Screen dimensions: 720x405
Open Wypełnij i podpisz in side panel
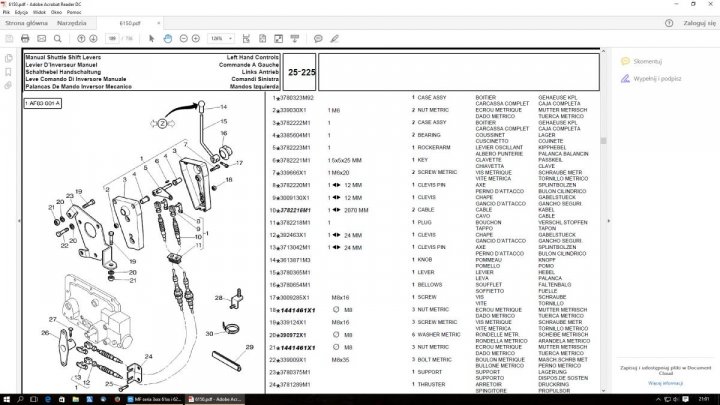tap(653, 76)
